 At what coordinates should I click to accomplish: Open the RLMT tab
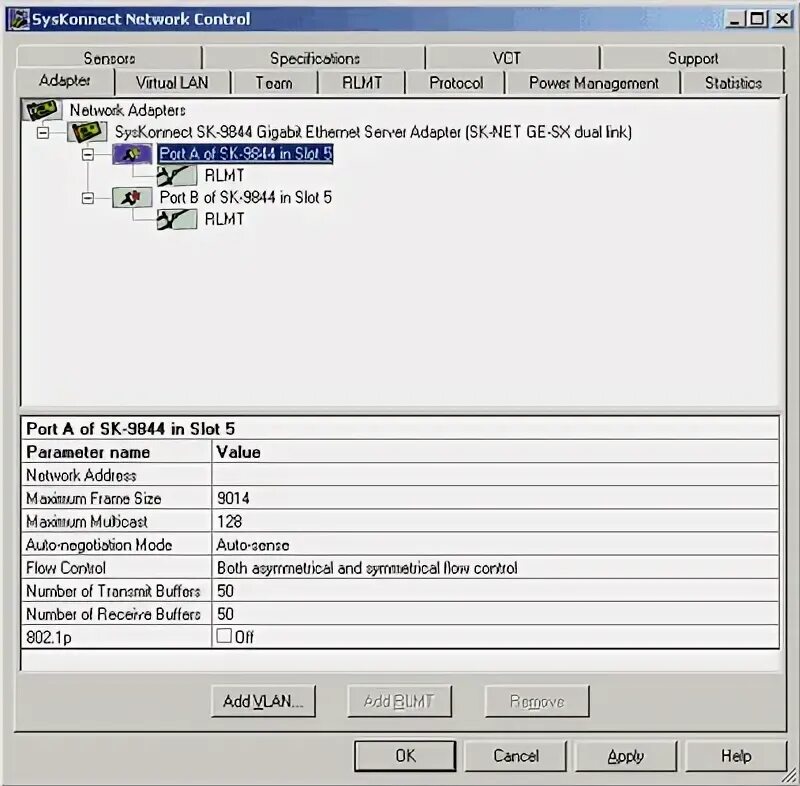tap(362, 83)
